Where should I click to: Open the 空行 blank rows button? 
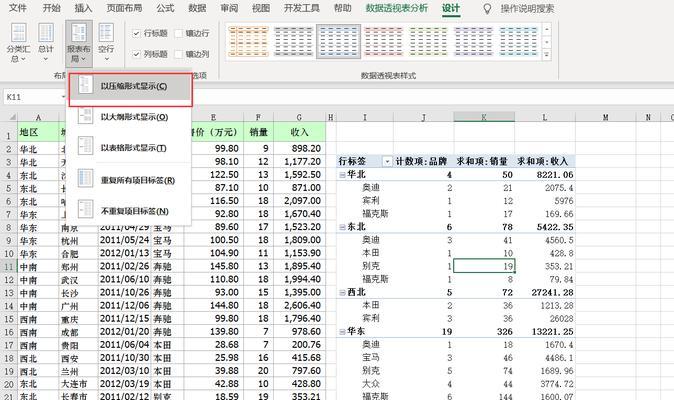pos(106,43)
